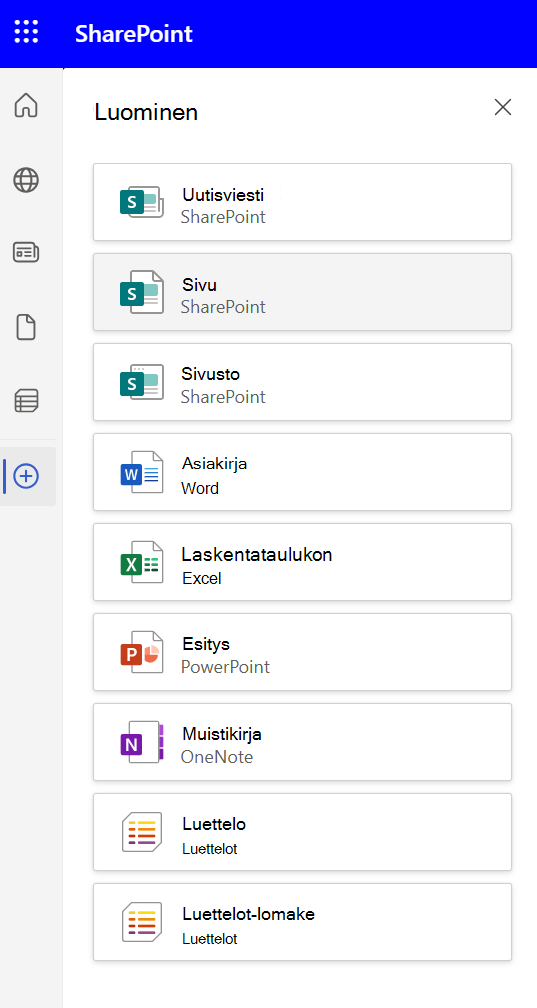Click the OneNote notebook icon
Viewport: 537px width, 1008px height.
[x=142, y=742]
